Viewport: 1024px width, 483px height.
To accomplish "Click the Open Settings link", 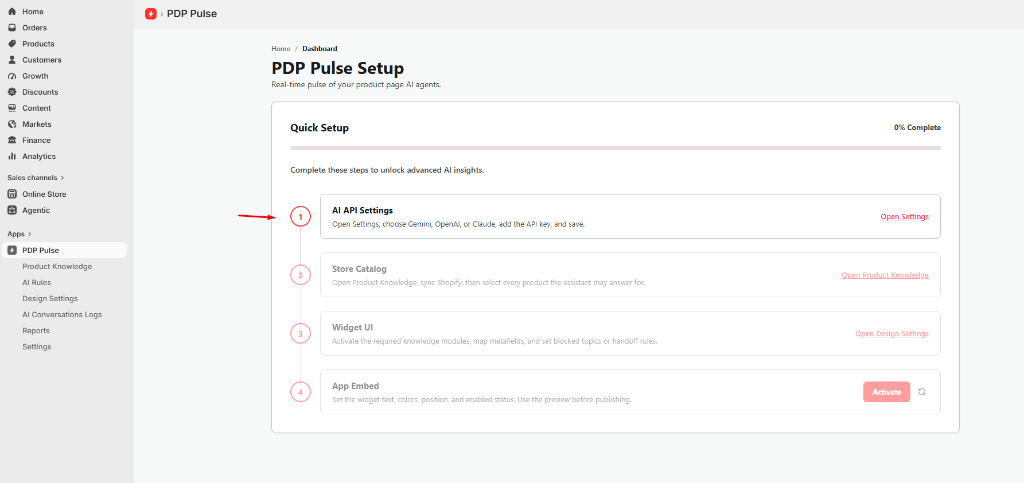I will (904, 217).
